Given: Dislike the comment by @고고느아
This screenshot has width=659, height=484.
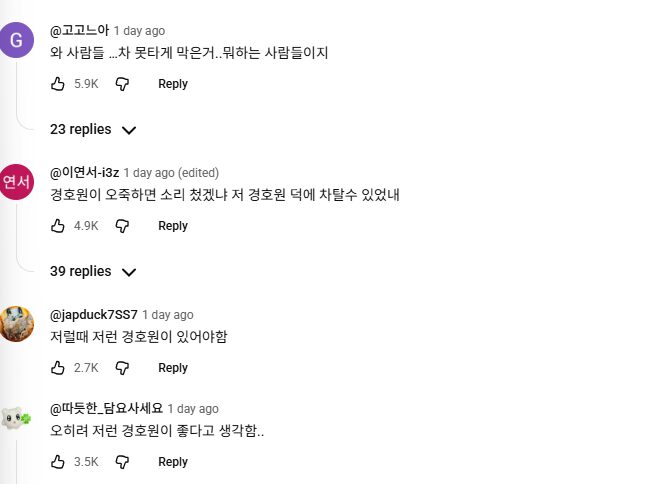Looking at the screenshot, I should pyautogui.click(x=122, y=84).
